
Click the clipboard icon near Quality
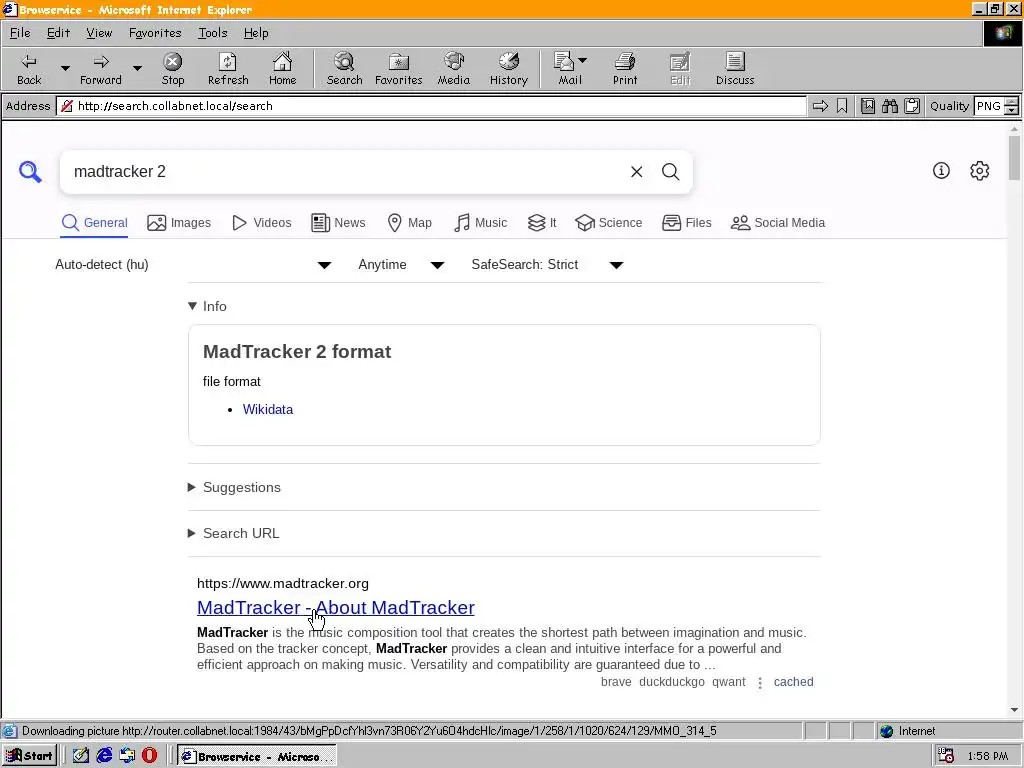pos(912,106)
